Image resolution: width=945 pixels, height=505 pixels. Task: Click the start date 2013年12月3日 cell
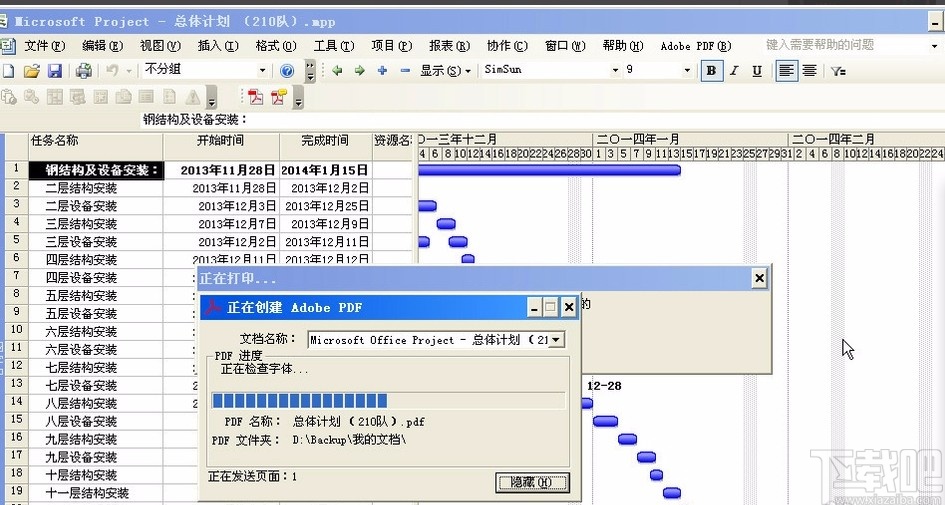pos(221,206)
